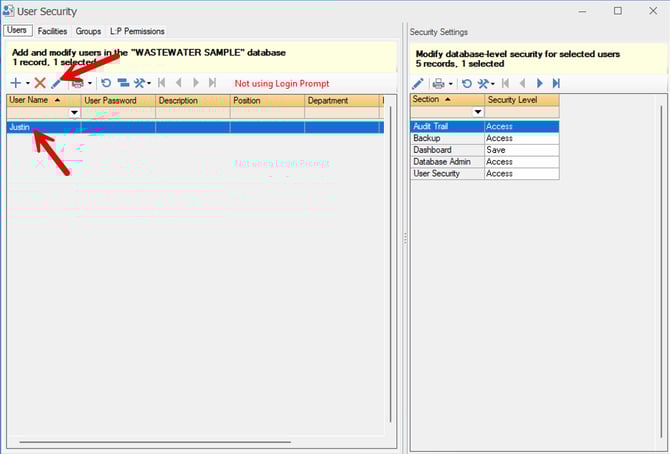This screenshot has height=454, width=670.
Task: Select the Dashboard security section row
Action: (447, 150)
